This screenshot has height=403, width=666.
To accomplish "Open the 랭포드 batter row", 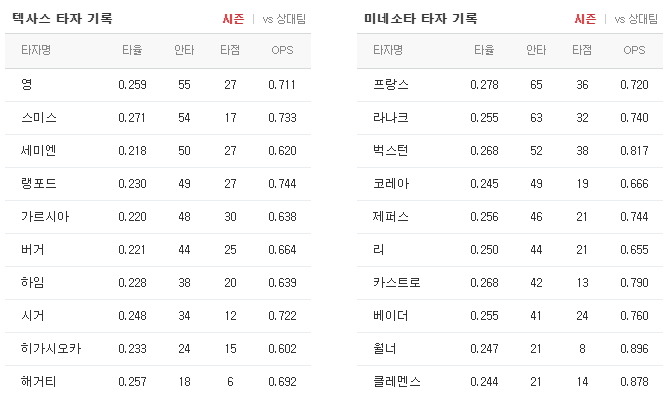I will point(158,183).
